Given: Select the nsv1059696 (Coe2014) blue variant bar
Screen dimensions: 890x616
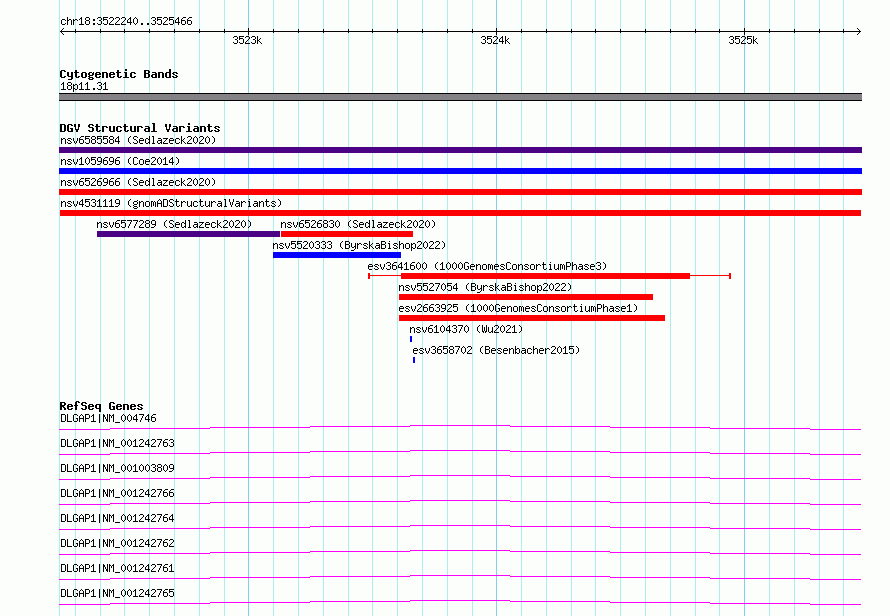Looking at the screenshot, I should pyautogui.click(x=460, y=171).
